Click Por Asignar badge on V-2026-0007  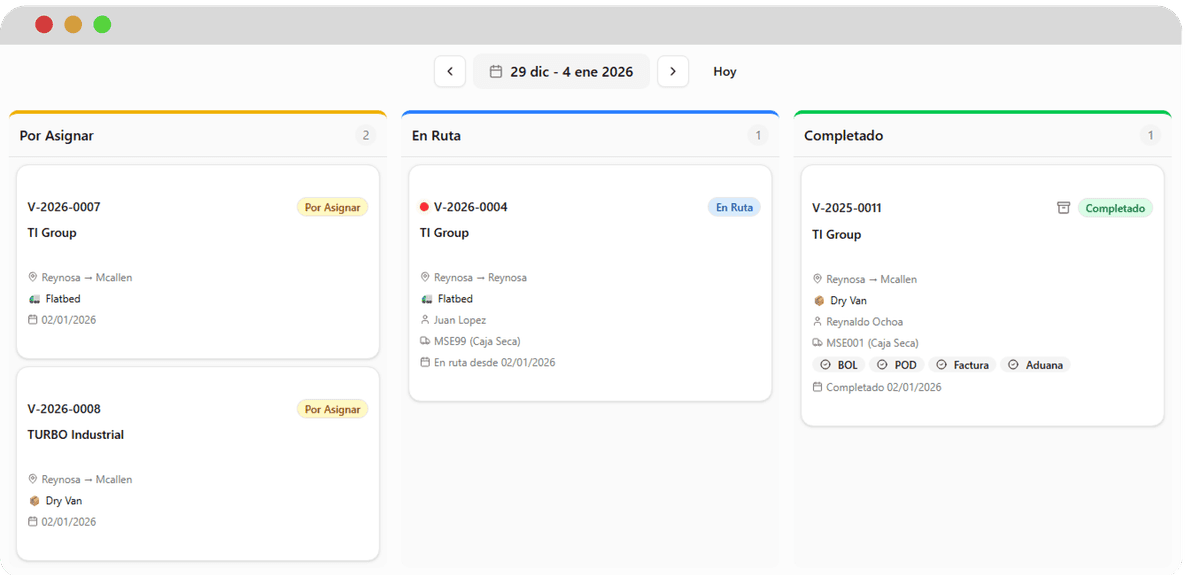tap(332, 207)
